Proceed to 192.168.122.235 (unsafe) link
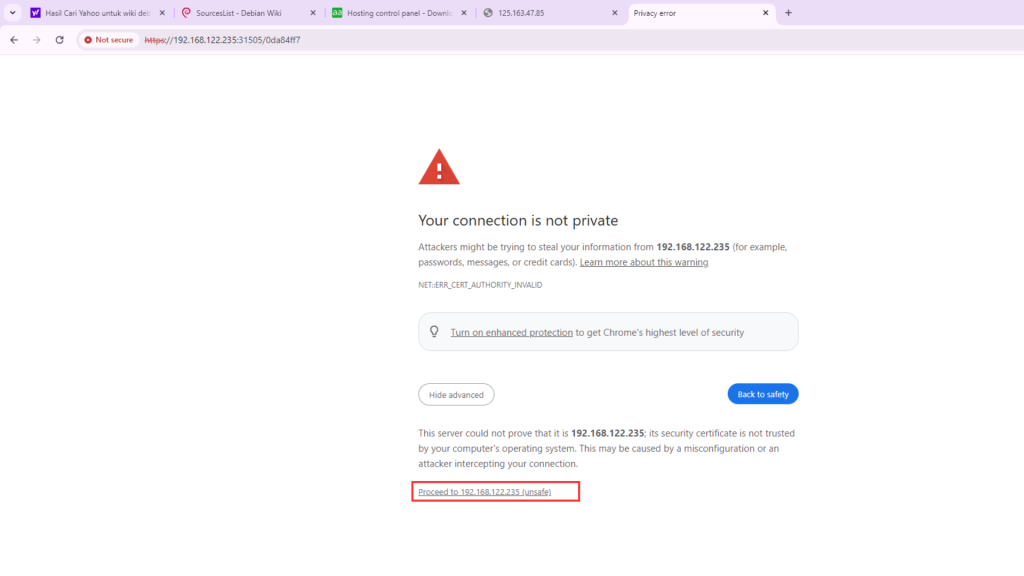 point(484,492)
